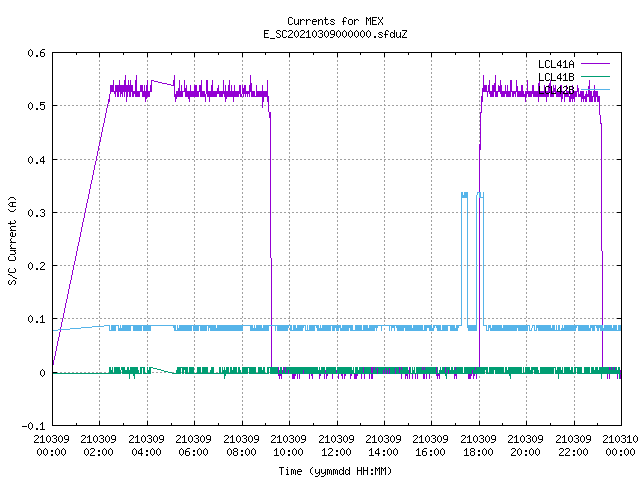Click the 210310 00:00 x-axis tick label
The image size is (640, 480).
tap(620, 446)
